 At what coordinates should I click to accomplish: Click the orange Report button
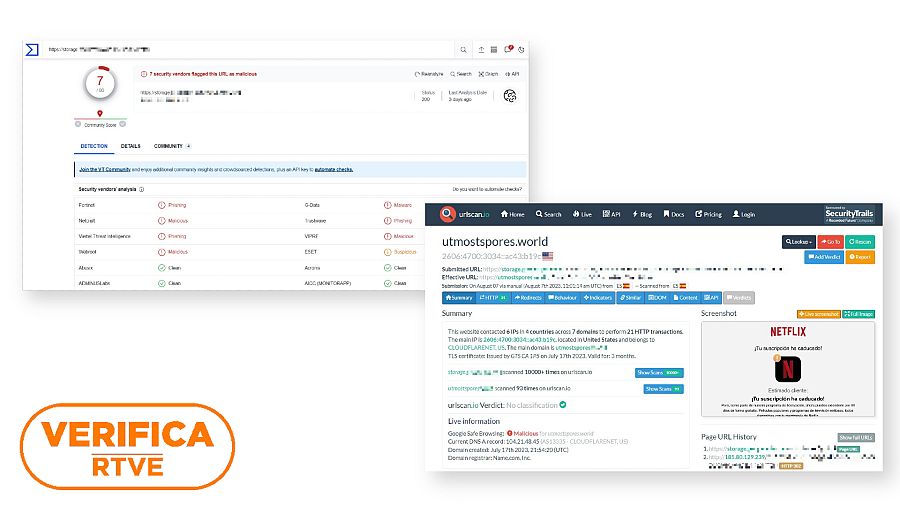click(860, 257)
